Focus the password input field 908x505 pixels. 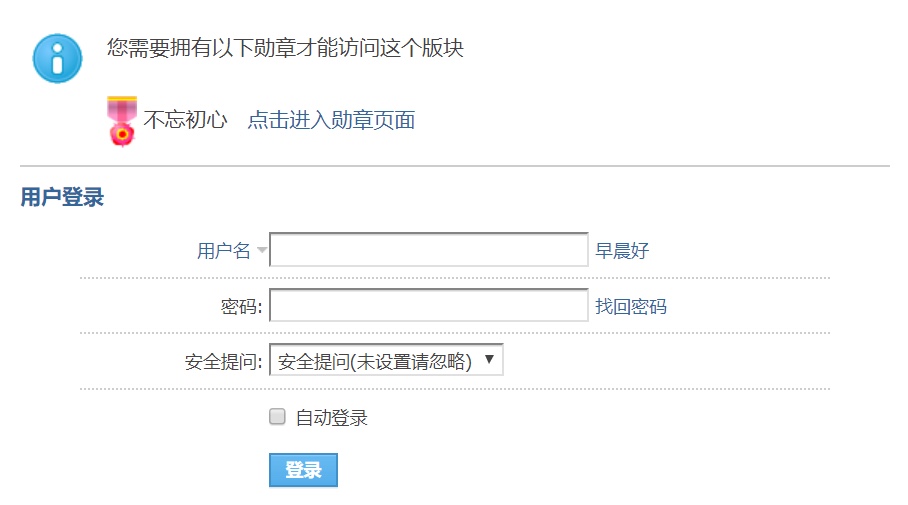click(x=429, y=305)
